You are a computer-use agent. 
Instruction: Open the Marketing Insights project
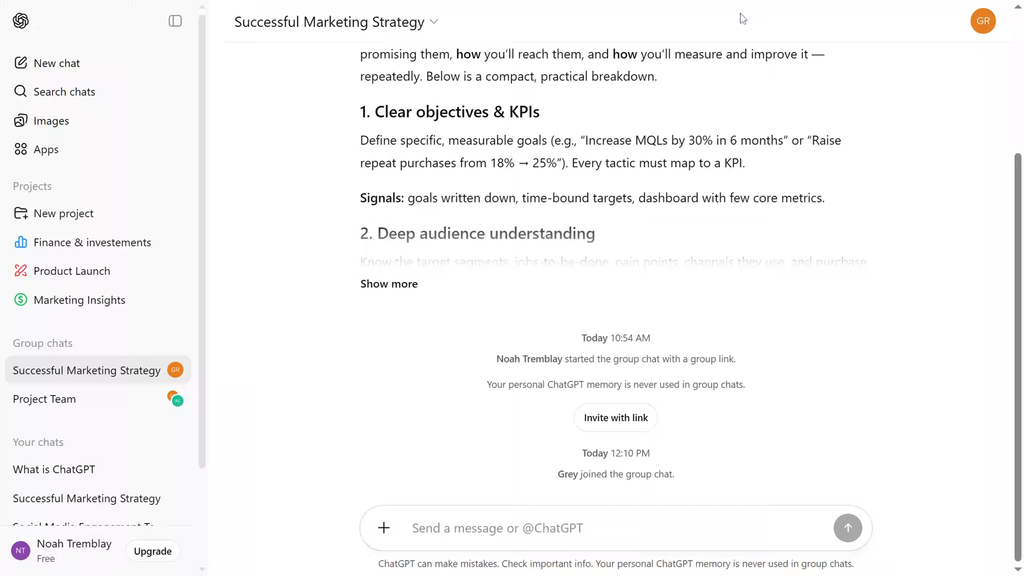[79, 300]
